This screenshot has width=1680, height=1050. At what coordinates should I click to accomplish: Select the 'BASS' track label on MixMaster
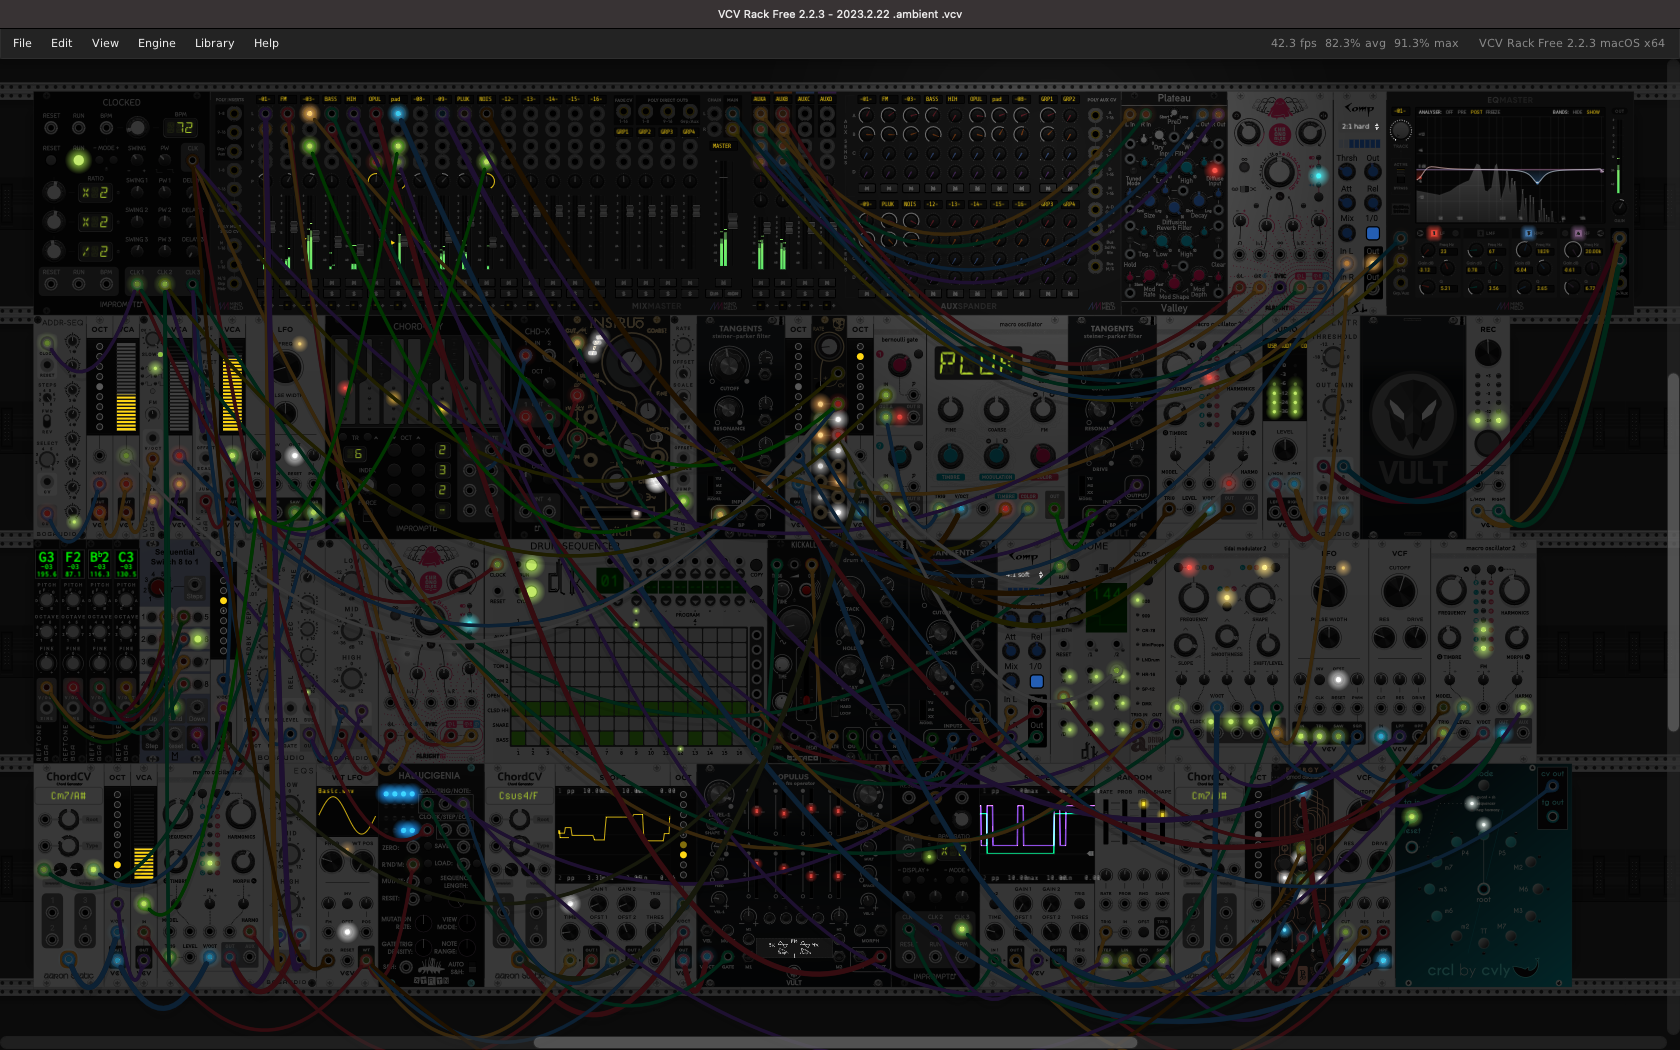click(330, 99)
